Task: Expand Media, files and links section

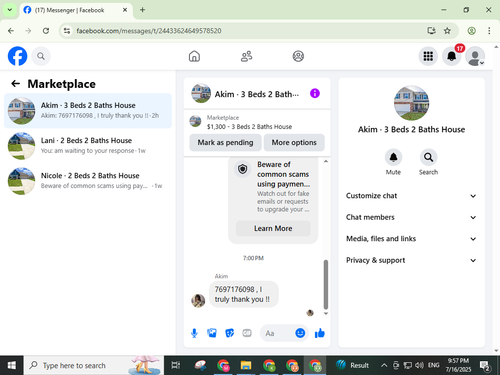Action: click(411, 239)
